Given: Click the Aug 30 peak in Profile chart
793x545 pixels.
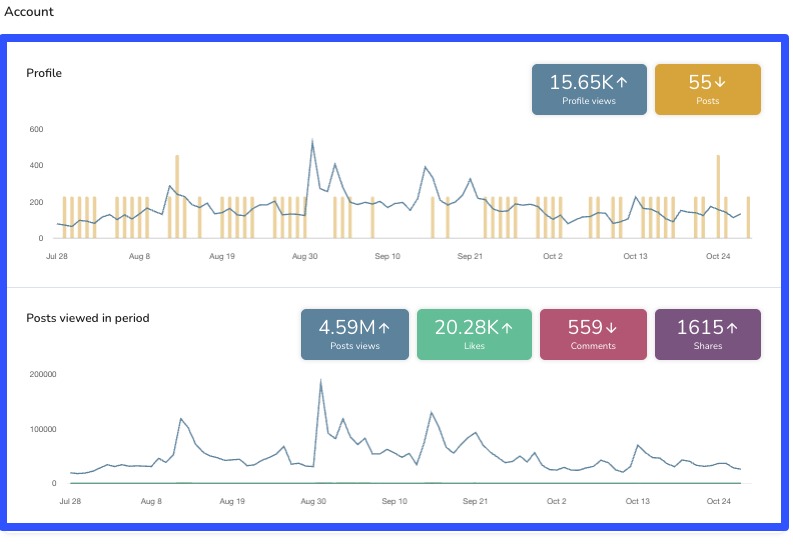Looking at the screenshot, I should point(313,142).
